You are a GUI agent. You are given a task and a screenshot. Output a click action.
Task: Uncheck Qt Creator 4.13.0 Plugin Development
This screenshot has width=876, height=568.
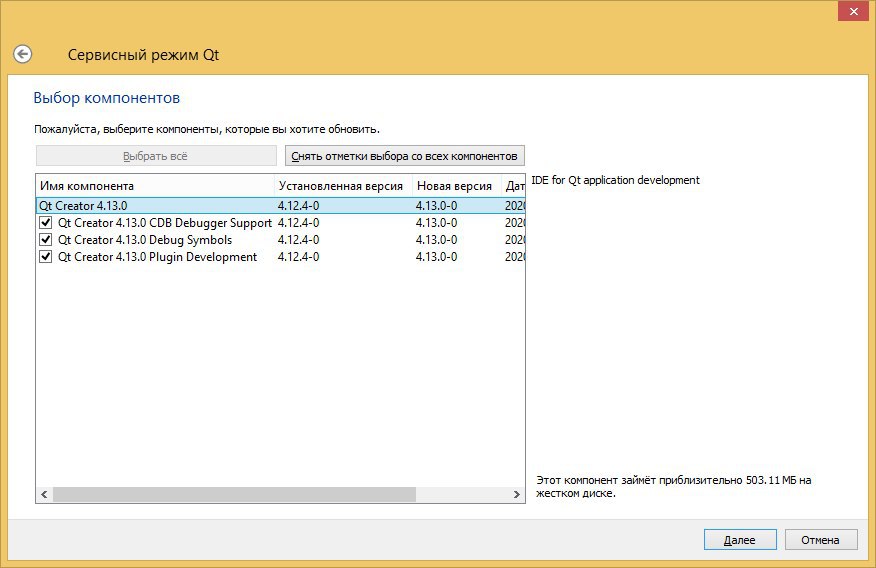(x=46, y=257)
